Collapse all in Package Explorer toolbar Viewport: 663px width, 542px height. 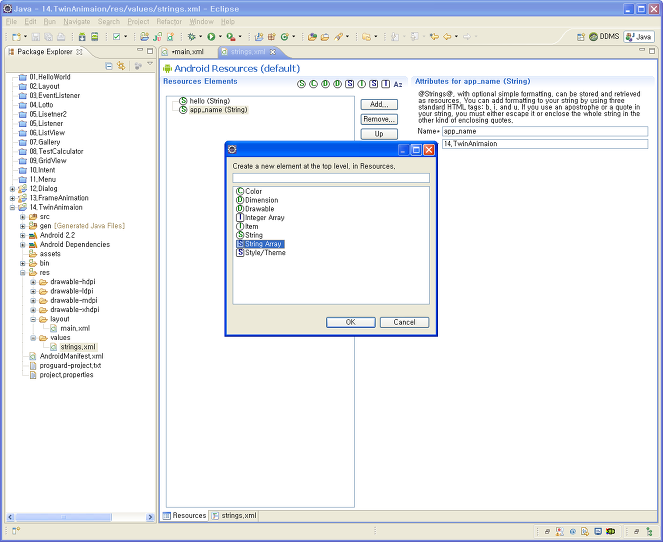pyautogui.click(x=109, y=66)
